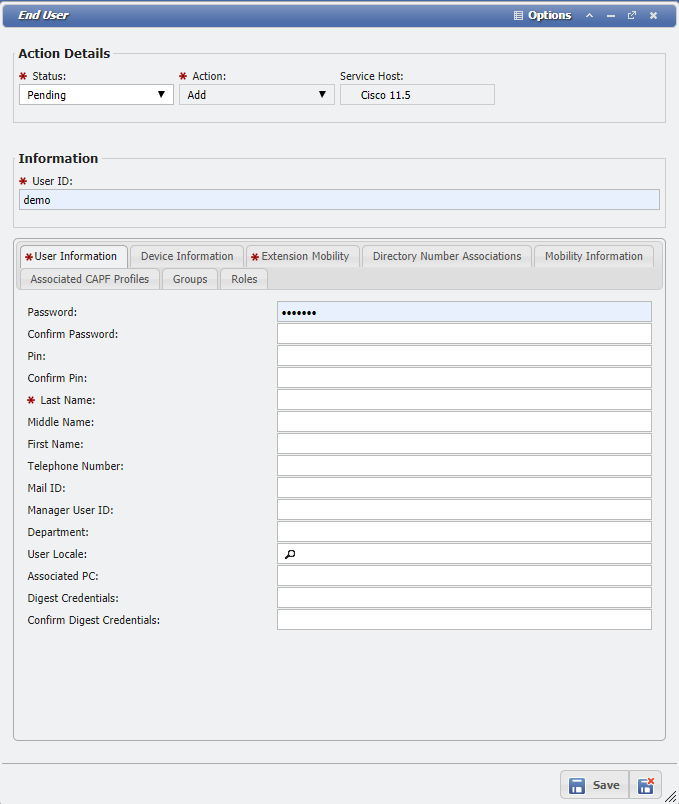Open the Status dropdown showing Pending

point(96,95)
